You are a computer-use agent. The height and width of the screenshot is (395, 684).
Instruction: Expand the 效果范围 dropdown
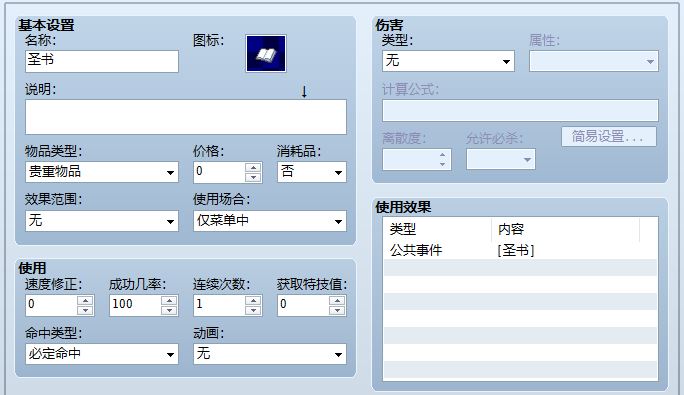(102, 221)
